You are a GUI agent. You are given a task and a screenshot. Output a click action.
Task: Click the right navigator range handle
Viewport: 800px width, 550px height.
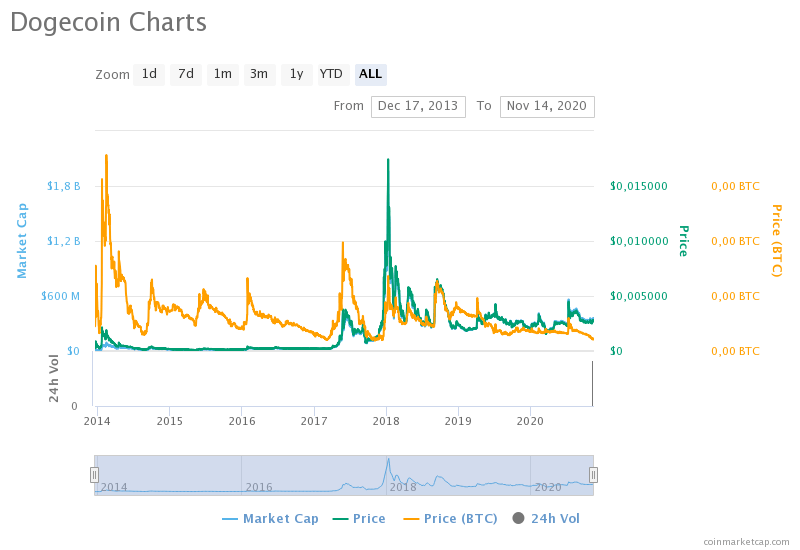tap(593, 475)
